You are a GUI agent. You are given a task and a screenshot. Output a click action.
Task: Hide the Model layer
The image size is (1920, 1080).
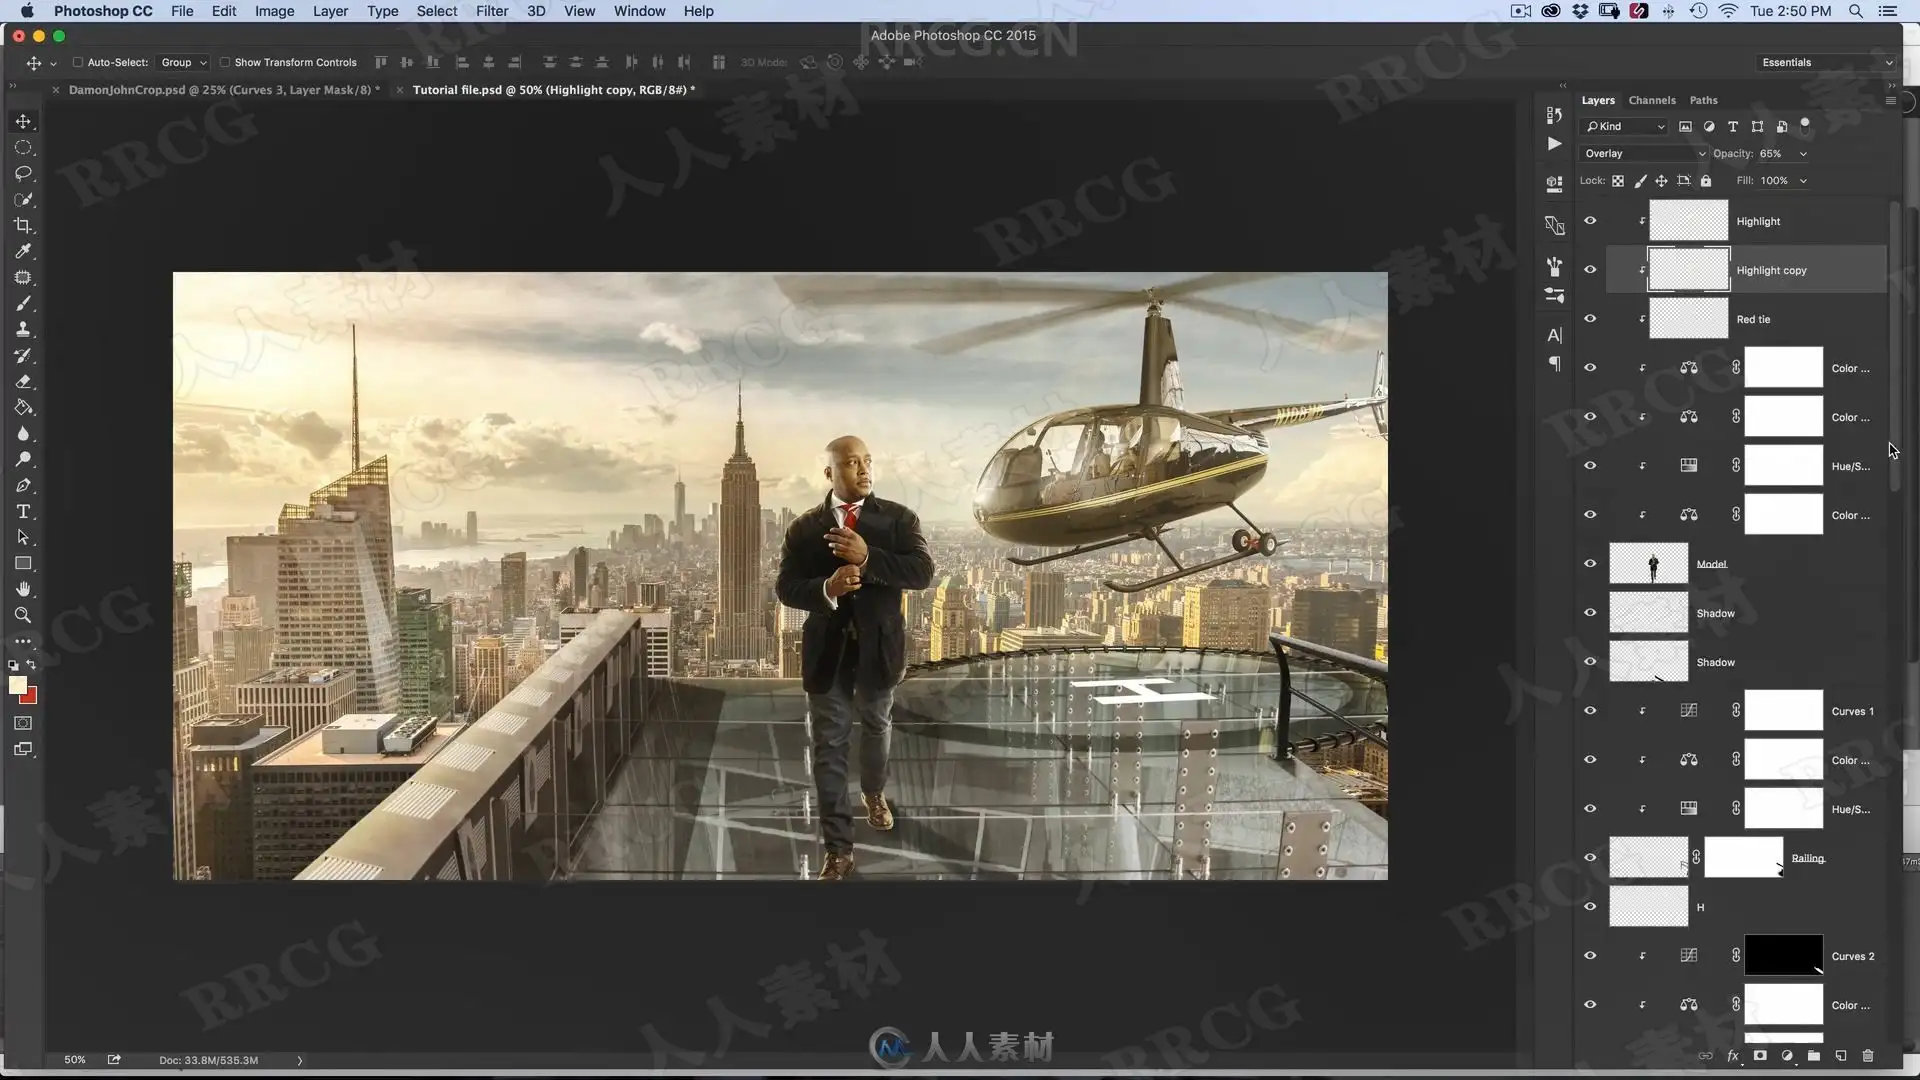1590,563
